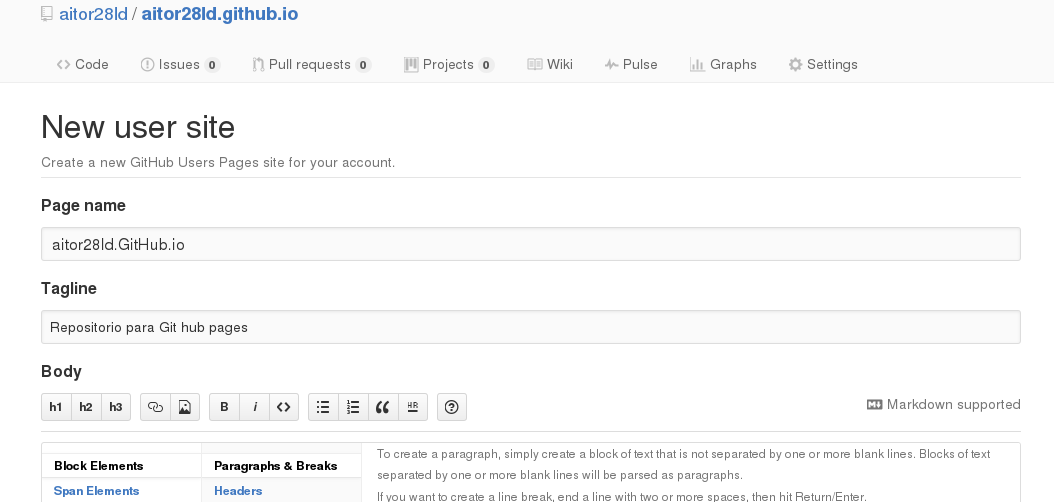This screenshot has height=502, width=1054.
Task: Click the New user site heading
Action: point(138,127)
